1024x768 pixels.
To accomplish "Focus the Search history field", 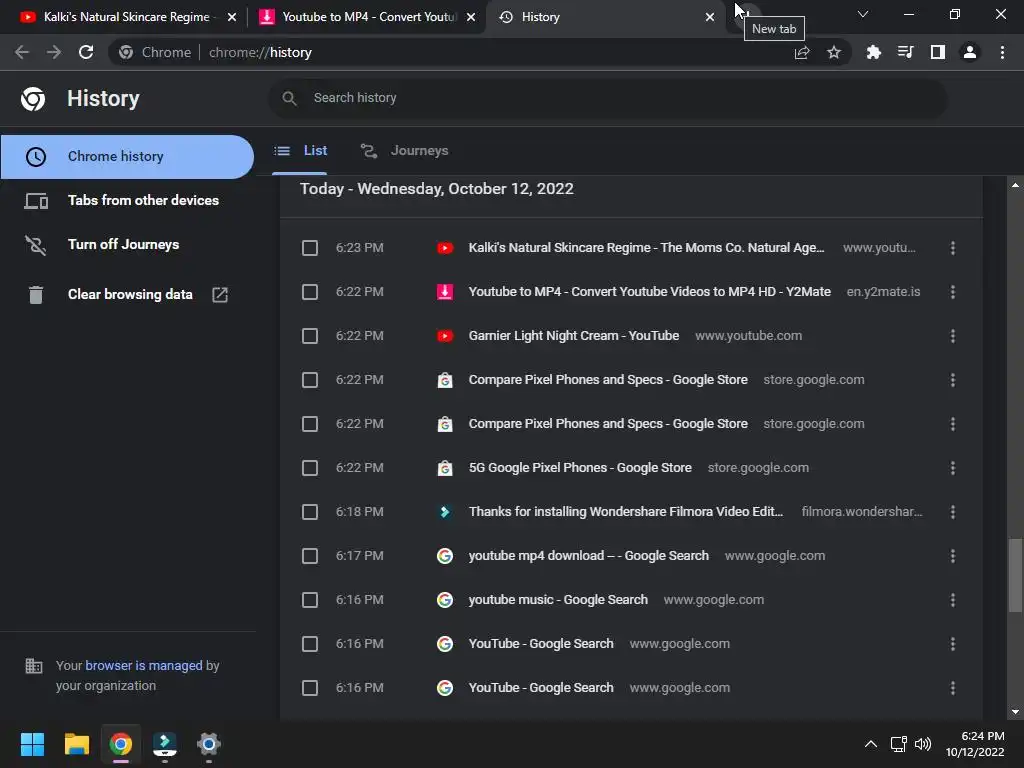I will [x=607, y=98].
